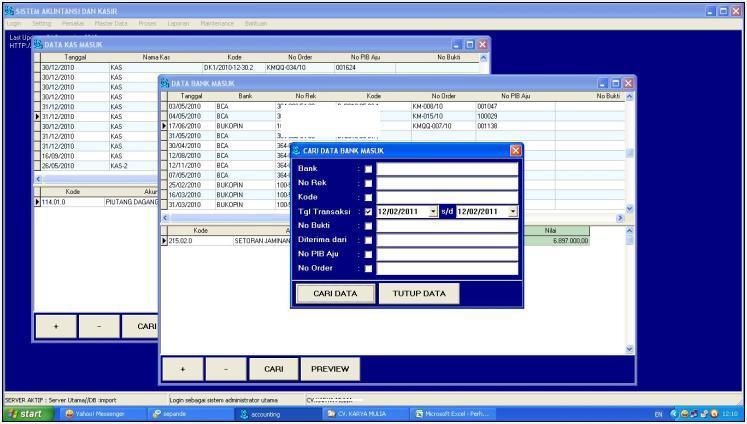Expand the end date dropdown after s/d
Viewport: 747px width, 424px height.
[513, 213]
